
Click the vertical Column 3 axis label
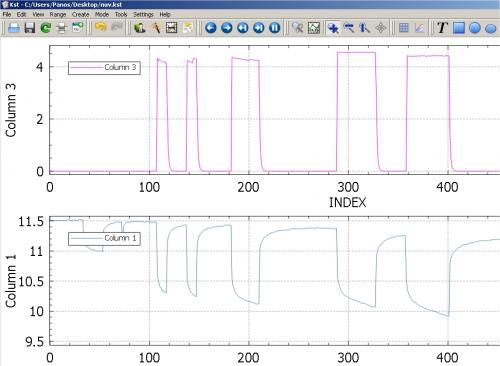(x=11, y=110)
